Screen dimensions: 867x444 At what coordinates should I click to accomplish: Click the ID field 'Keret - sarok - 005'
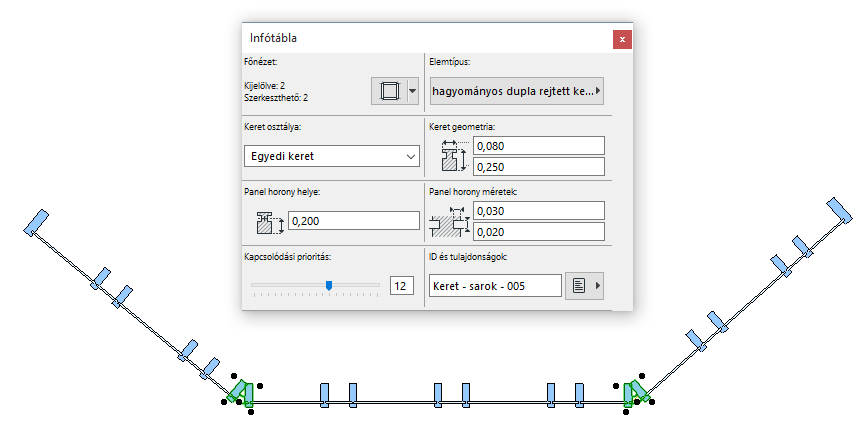pos(493,286)
